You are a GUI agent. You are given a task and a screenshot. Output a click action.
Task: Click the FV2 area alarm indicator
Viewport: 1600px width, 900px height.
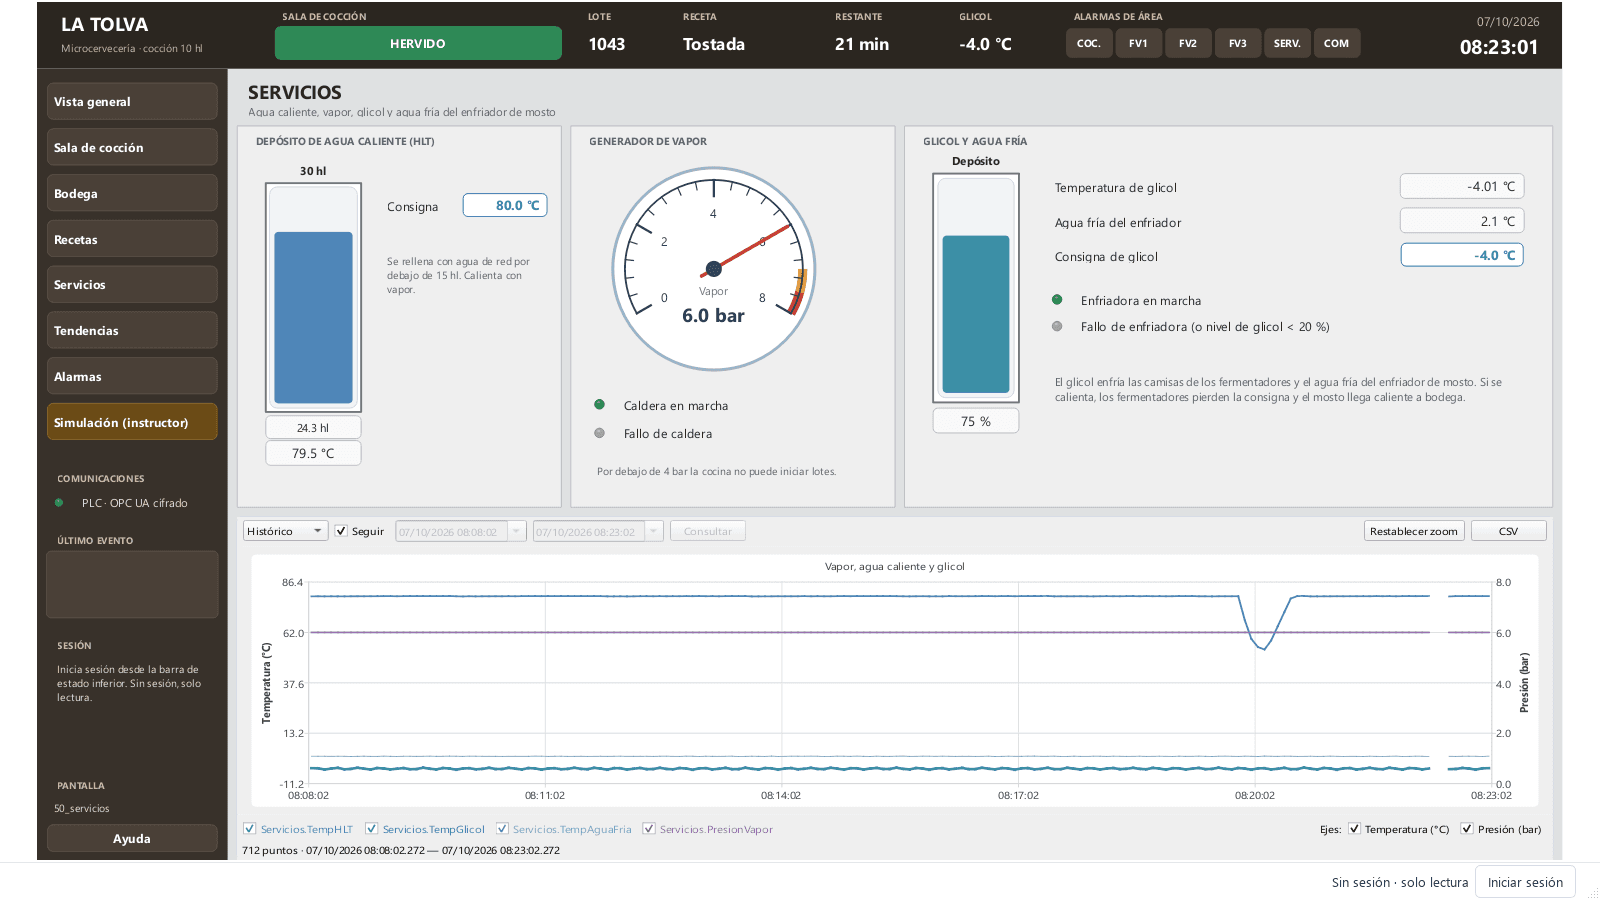(x=1188, y=44)
